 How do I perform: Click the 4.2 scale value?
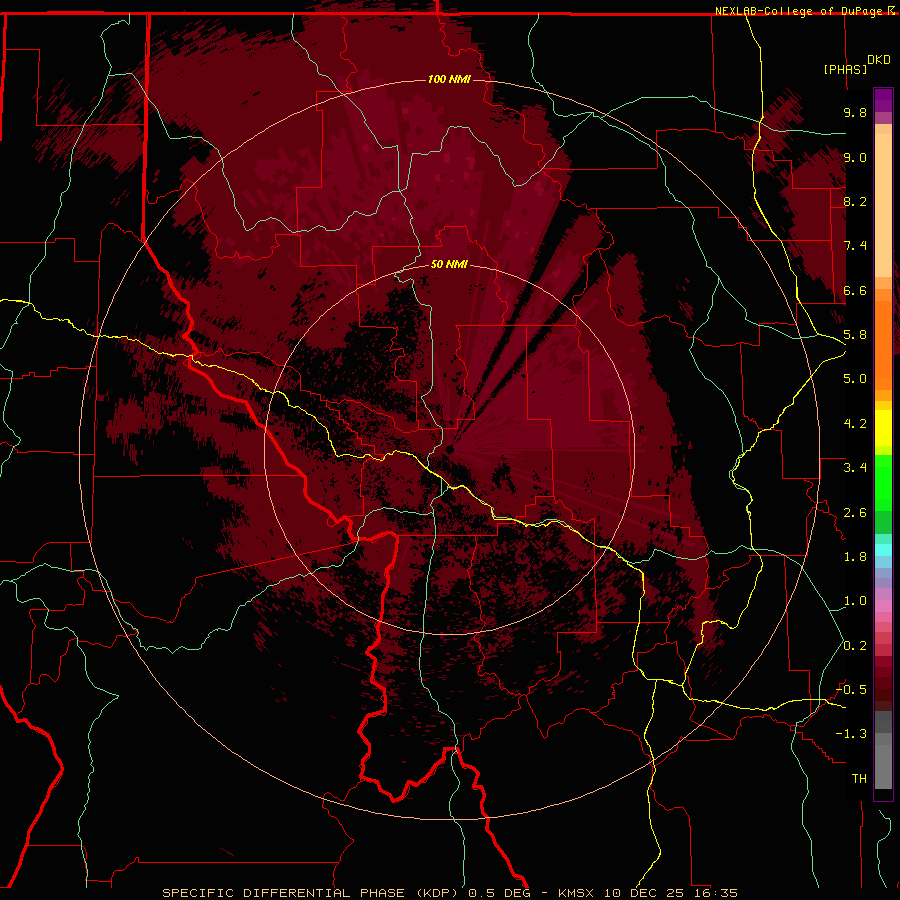pyautogui.click(x=855, y=424)
